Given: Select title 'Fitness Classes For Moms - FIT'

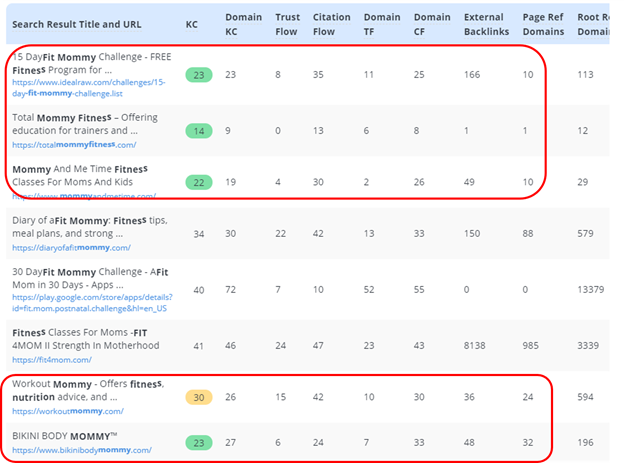Looking at the screenshot, I should [x=80, y=333].
